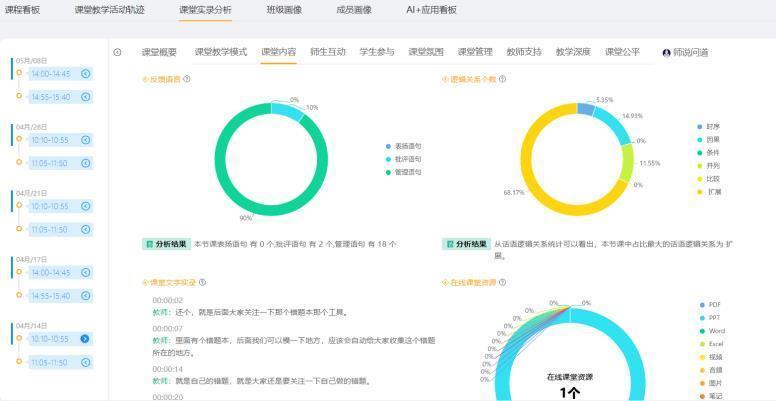Toggle Word resource legend item

click(x=712, y=331)
